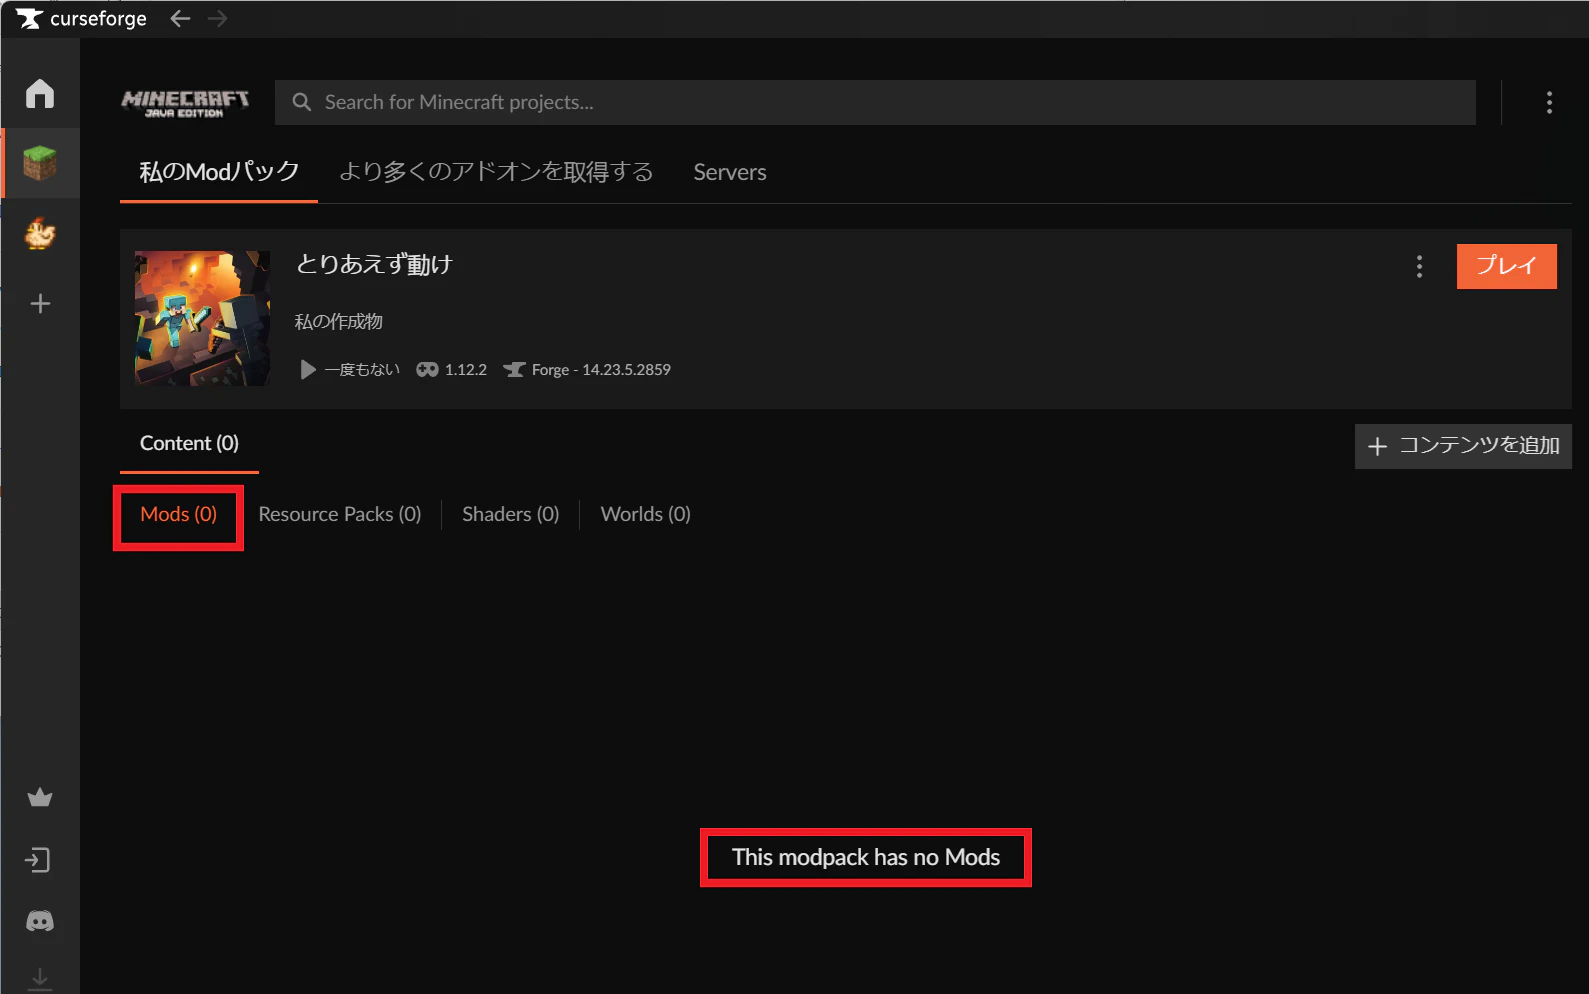Click the download icon at sidebar bottom
Image resolution: width=1589 pixels, height=994 pixels.
pos(40,979)
